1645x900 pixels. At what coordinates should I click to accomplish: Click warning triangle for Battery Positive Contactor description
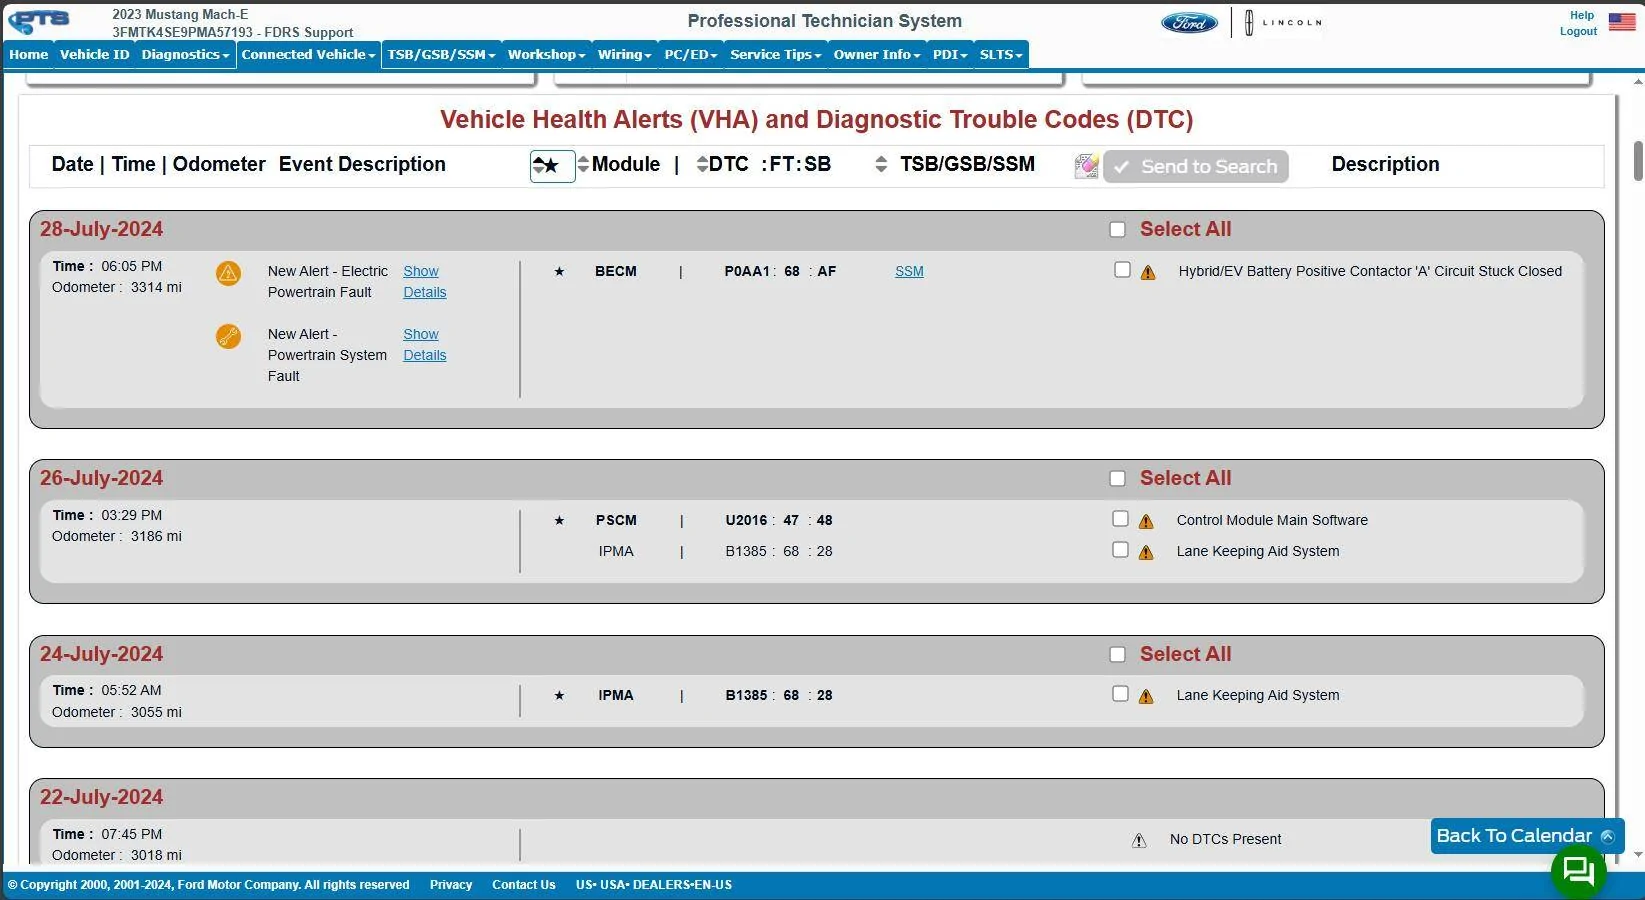pos(1148,272)
